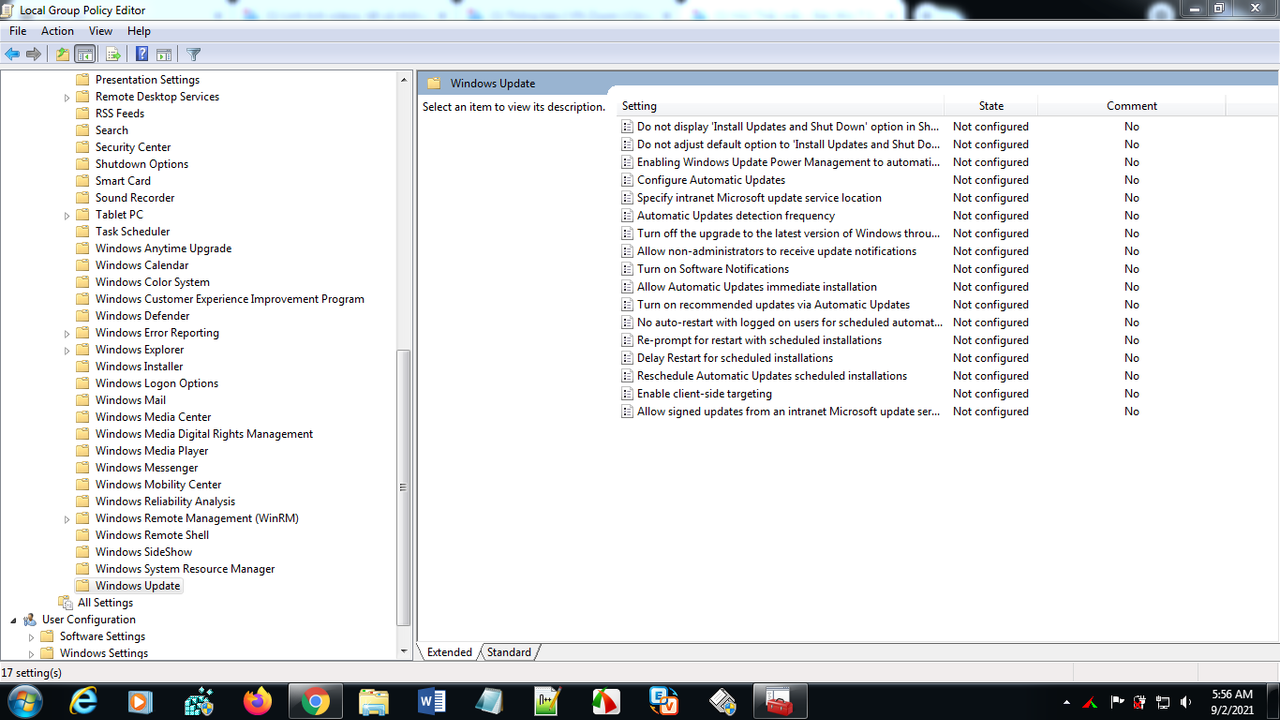This screenshot has height=720, width=1280.
Task: Switch to the Extended tab
Action: 449,652
